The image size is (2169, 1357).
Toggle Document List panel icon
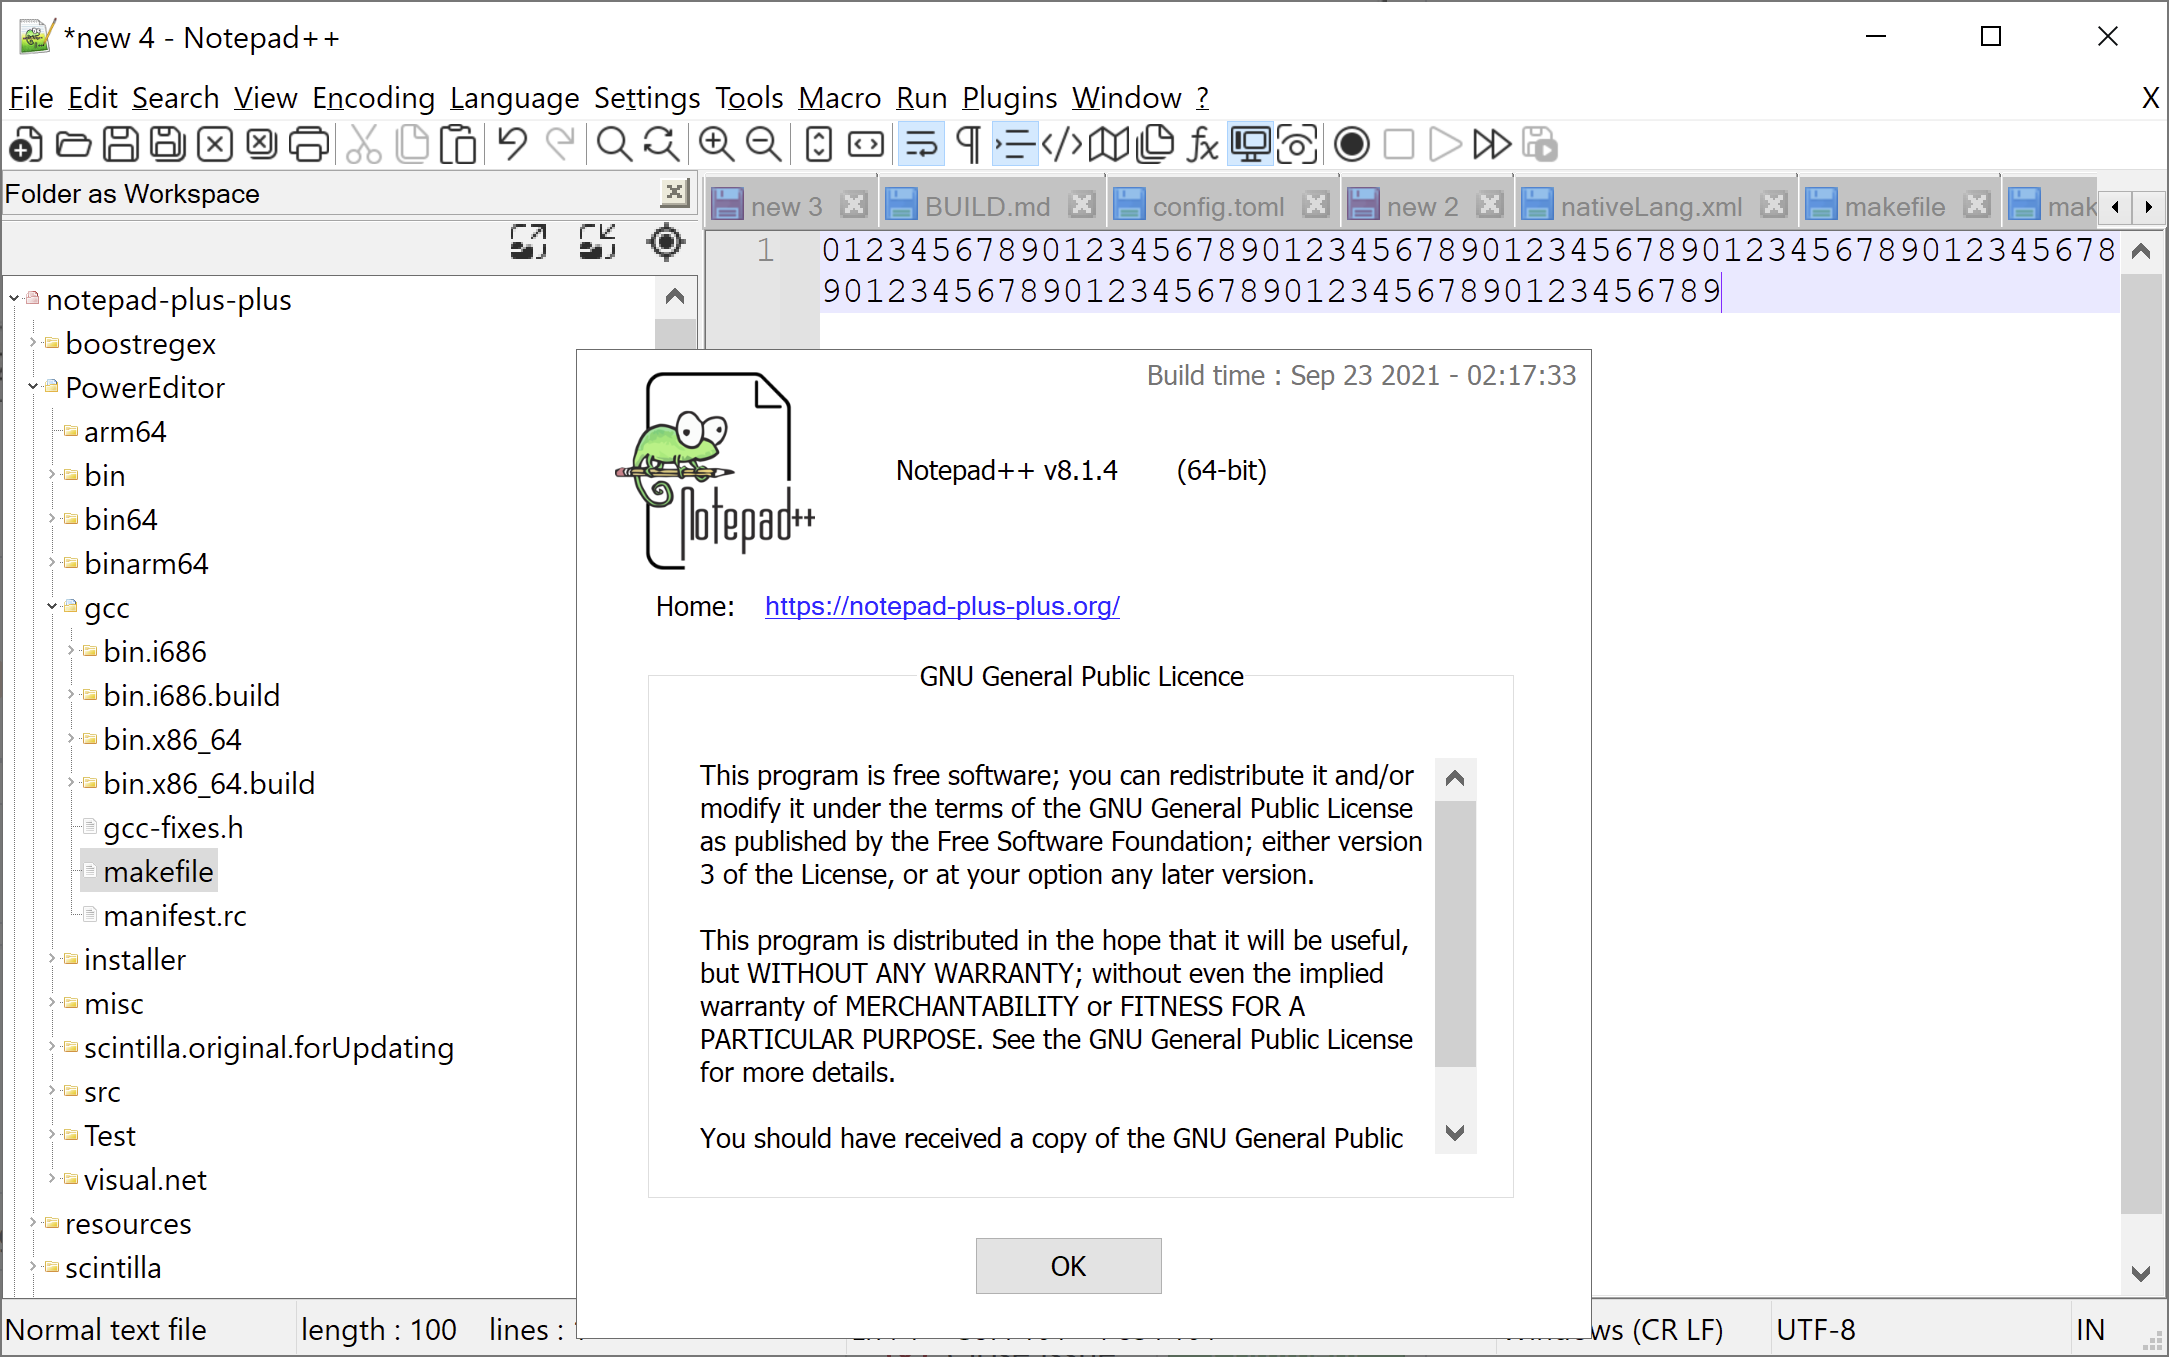click(x=1156, y=145)
